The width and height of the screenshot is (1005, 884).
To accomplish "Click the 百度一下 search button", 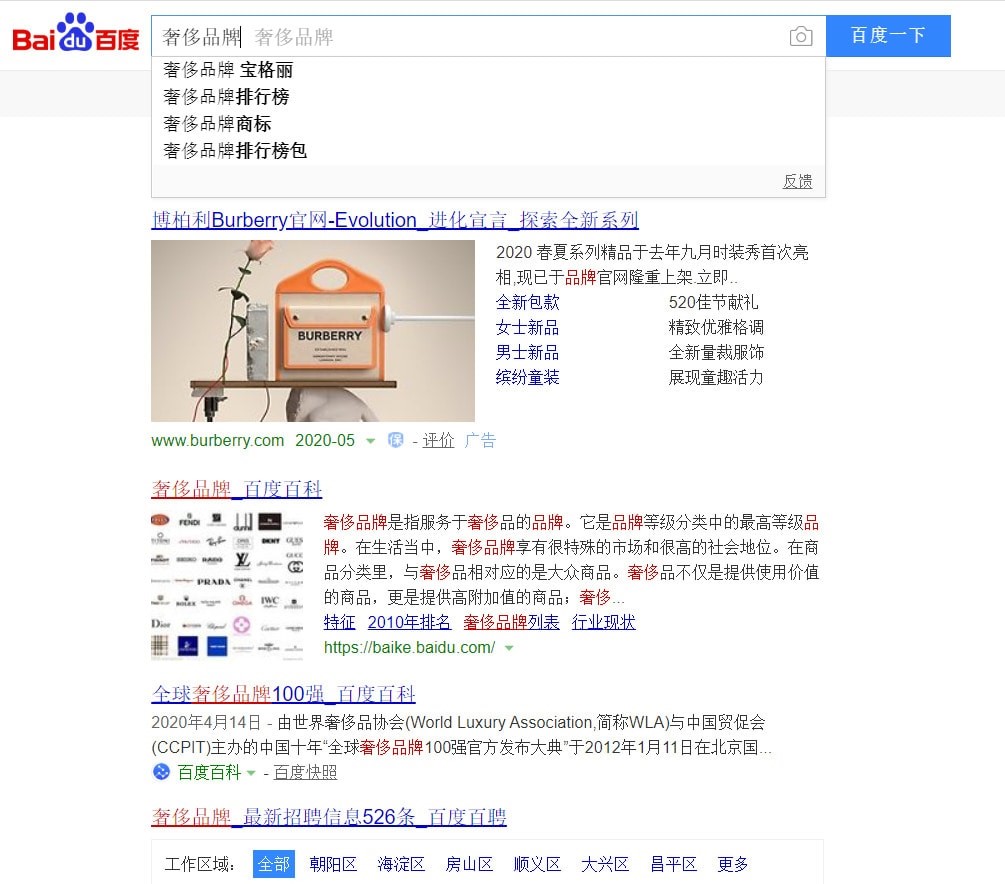I will pyautogui.click(x=888, y=36).
